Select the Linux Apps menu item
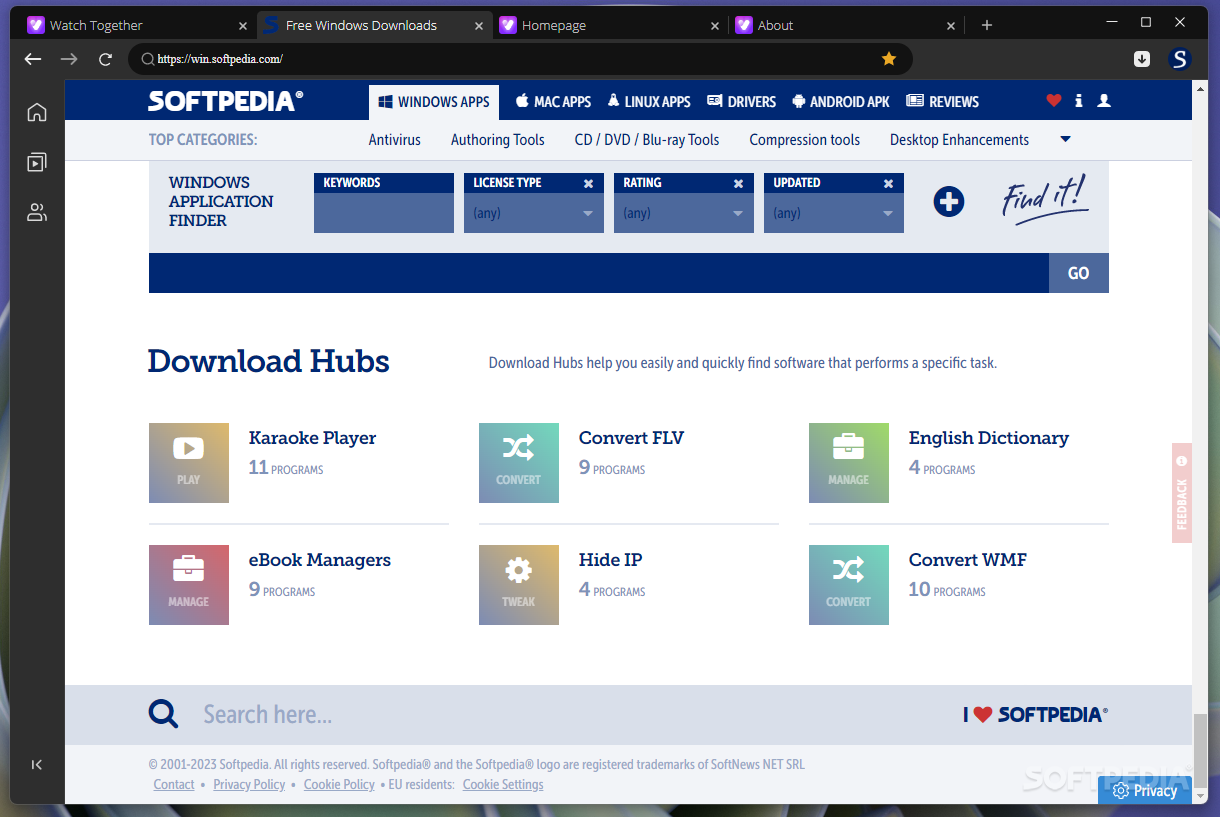 649,101
